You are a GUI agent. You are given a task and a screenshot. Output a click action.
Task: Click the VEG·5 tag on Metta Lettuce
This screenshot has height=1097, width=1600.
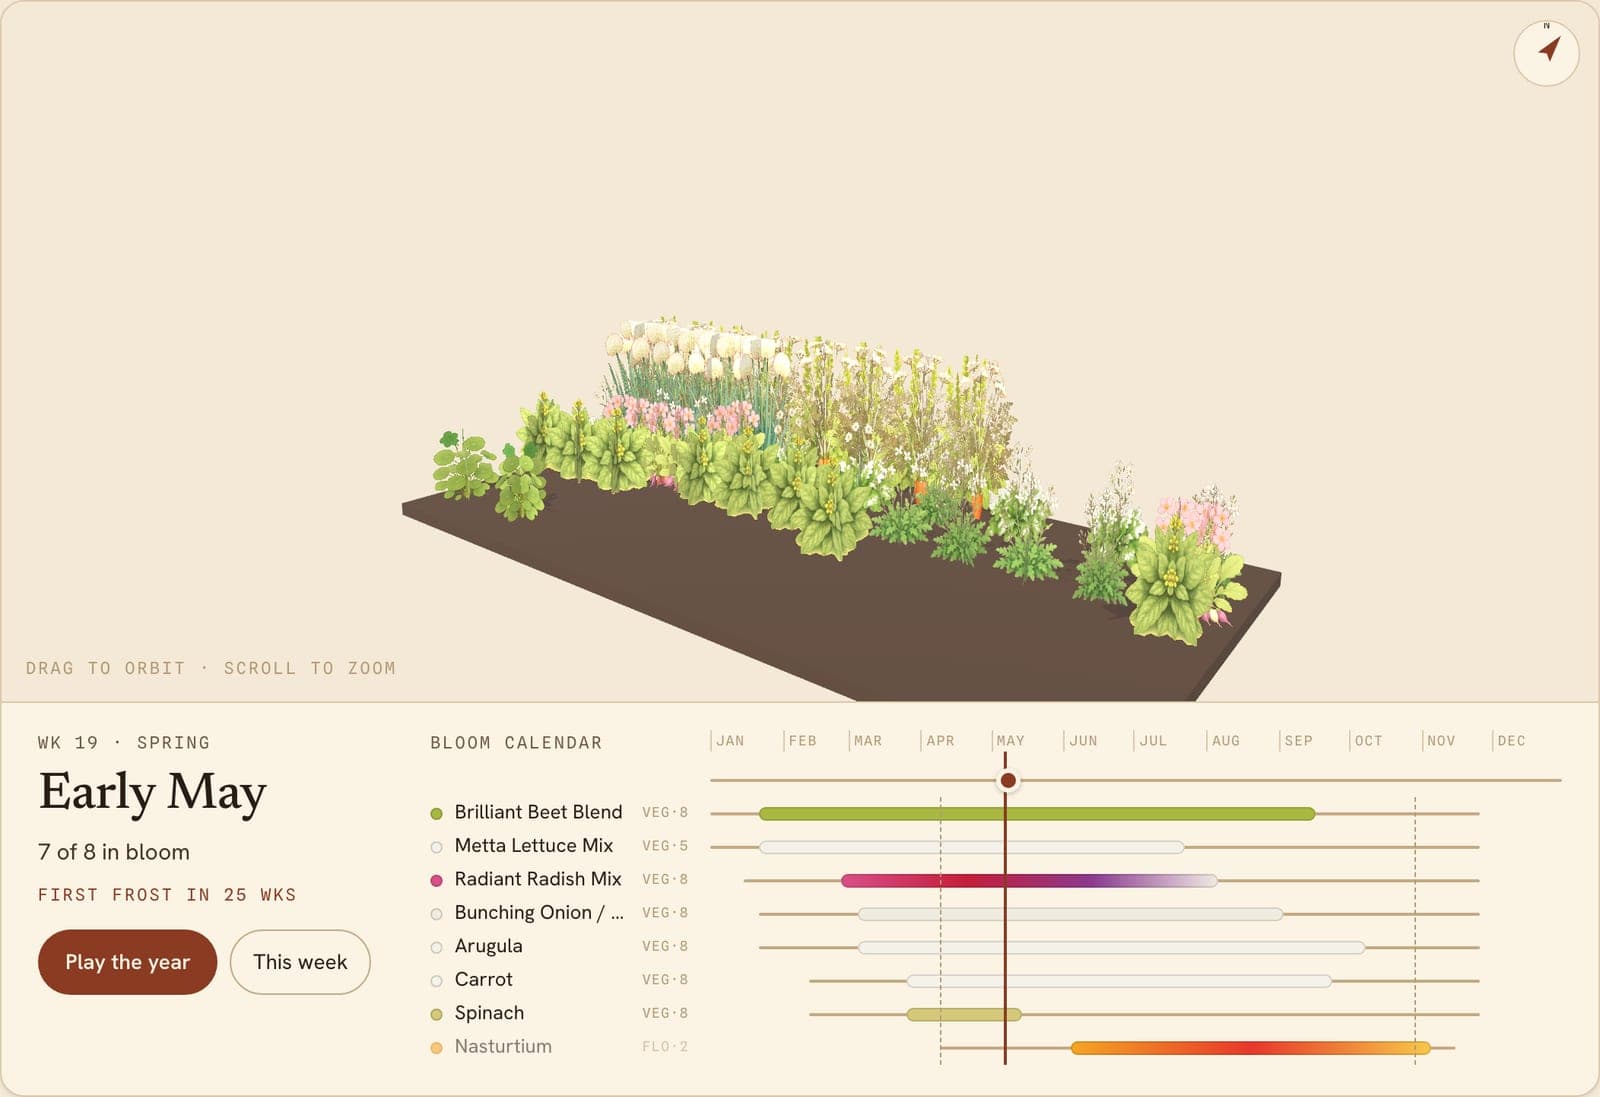point(665,846)
